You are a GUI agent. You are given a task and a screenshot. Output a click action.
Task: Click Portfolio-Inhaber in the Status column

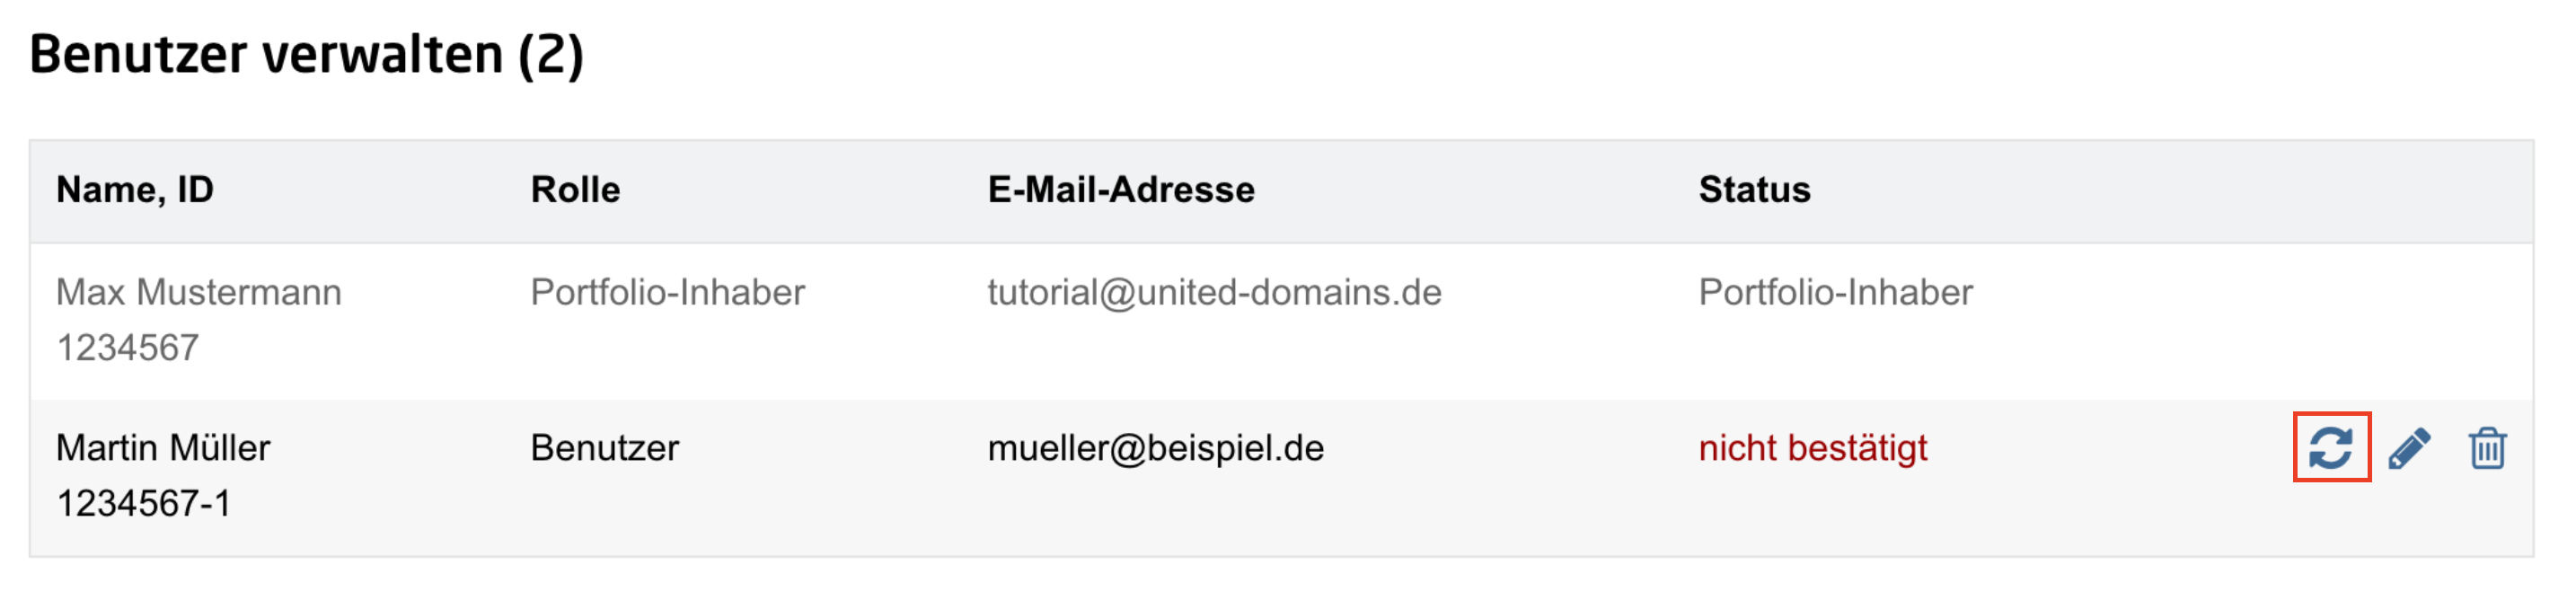point(1835,292)
